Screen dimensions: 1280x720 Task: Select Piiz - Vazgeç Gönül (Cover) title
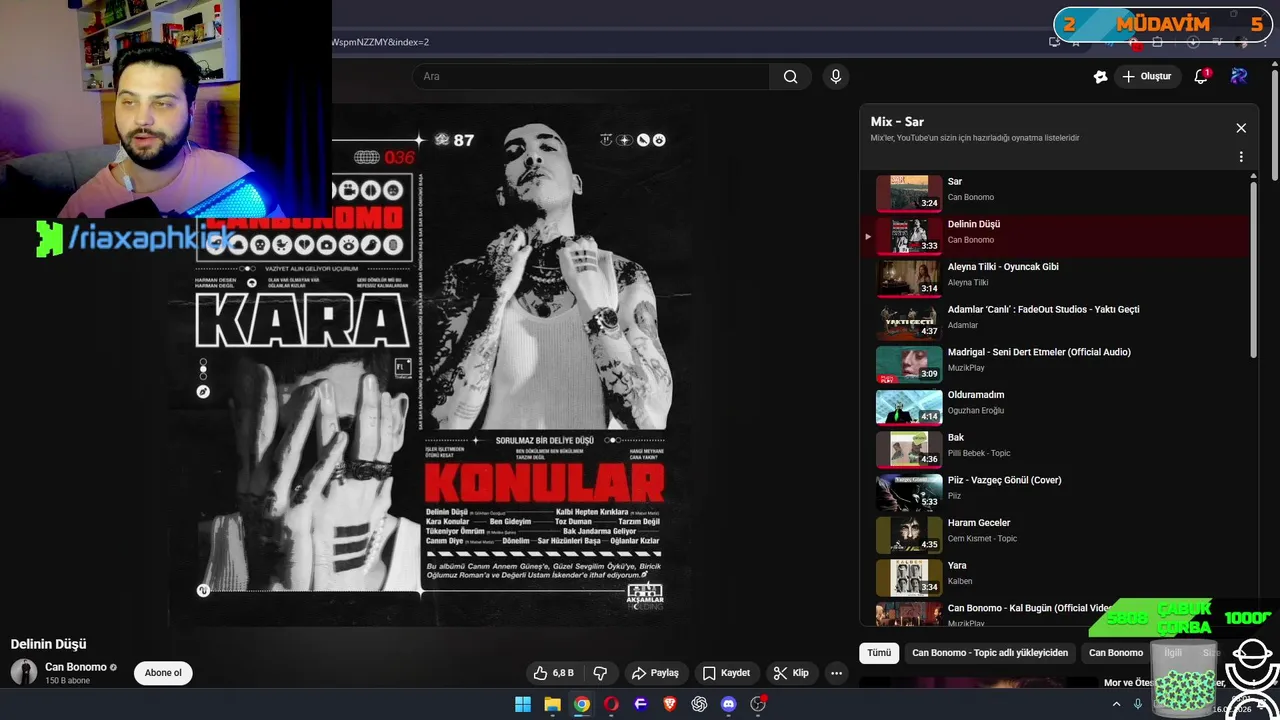tap(1004, 480)
